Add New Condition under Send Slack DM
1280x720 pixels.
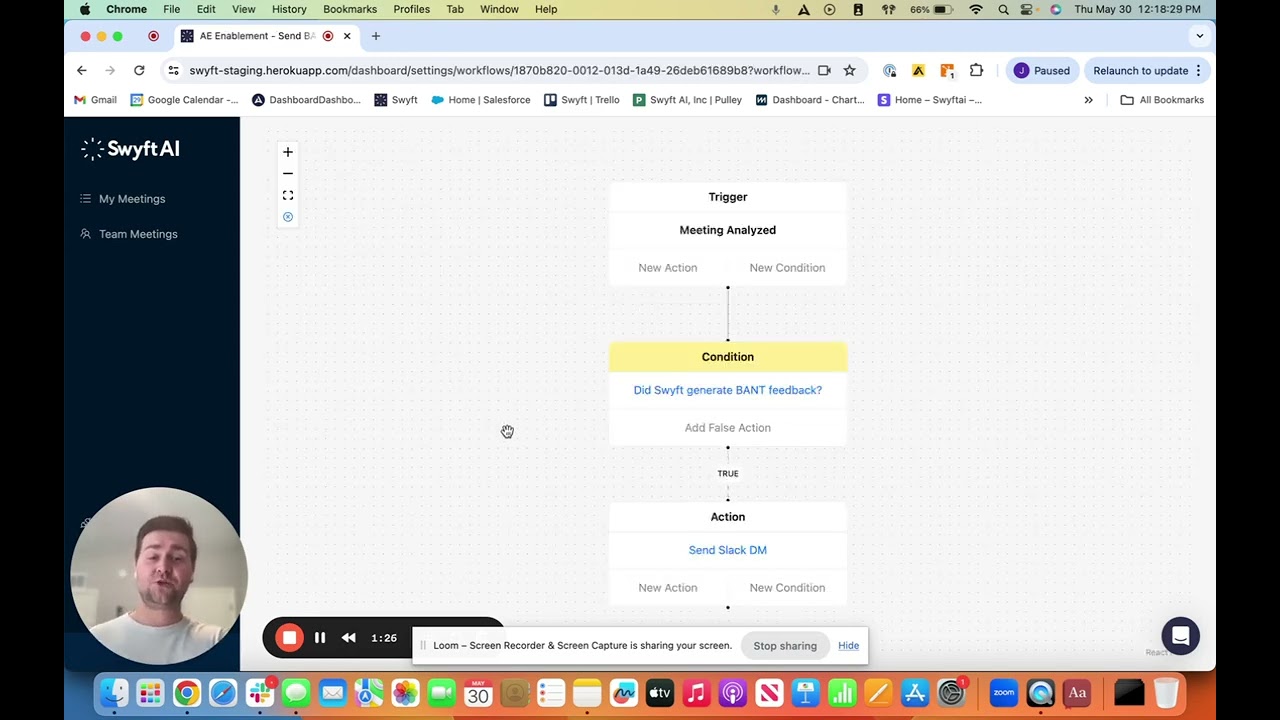(787, 588)
